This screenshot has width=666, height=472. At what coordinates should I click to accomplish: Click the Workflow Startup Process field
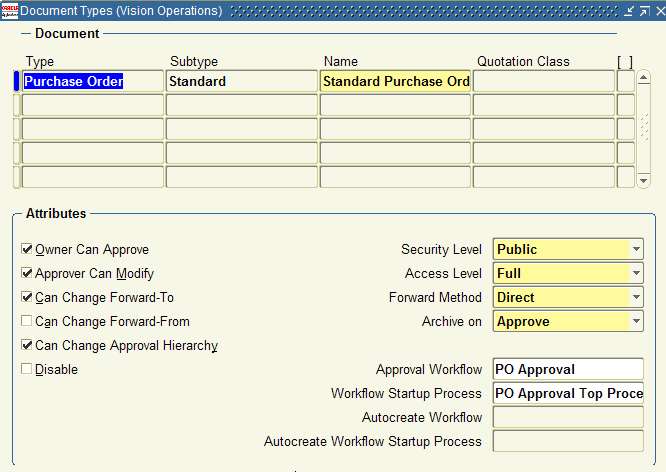567,393
